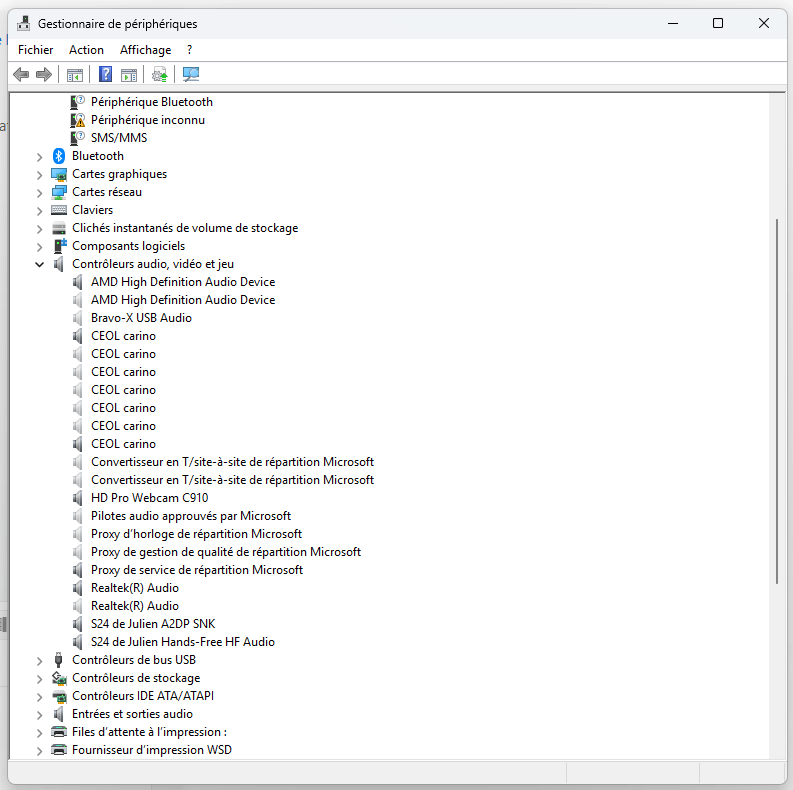Click the Device Manager icon in the title bar

(x=23, y=24)
